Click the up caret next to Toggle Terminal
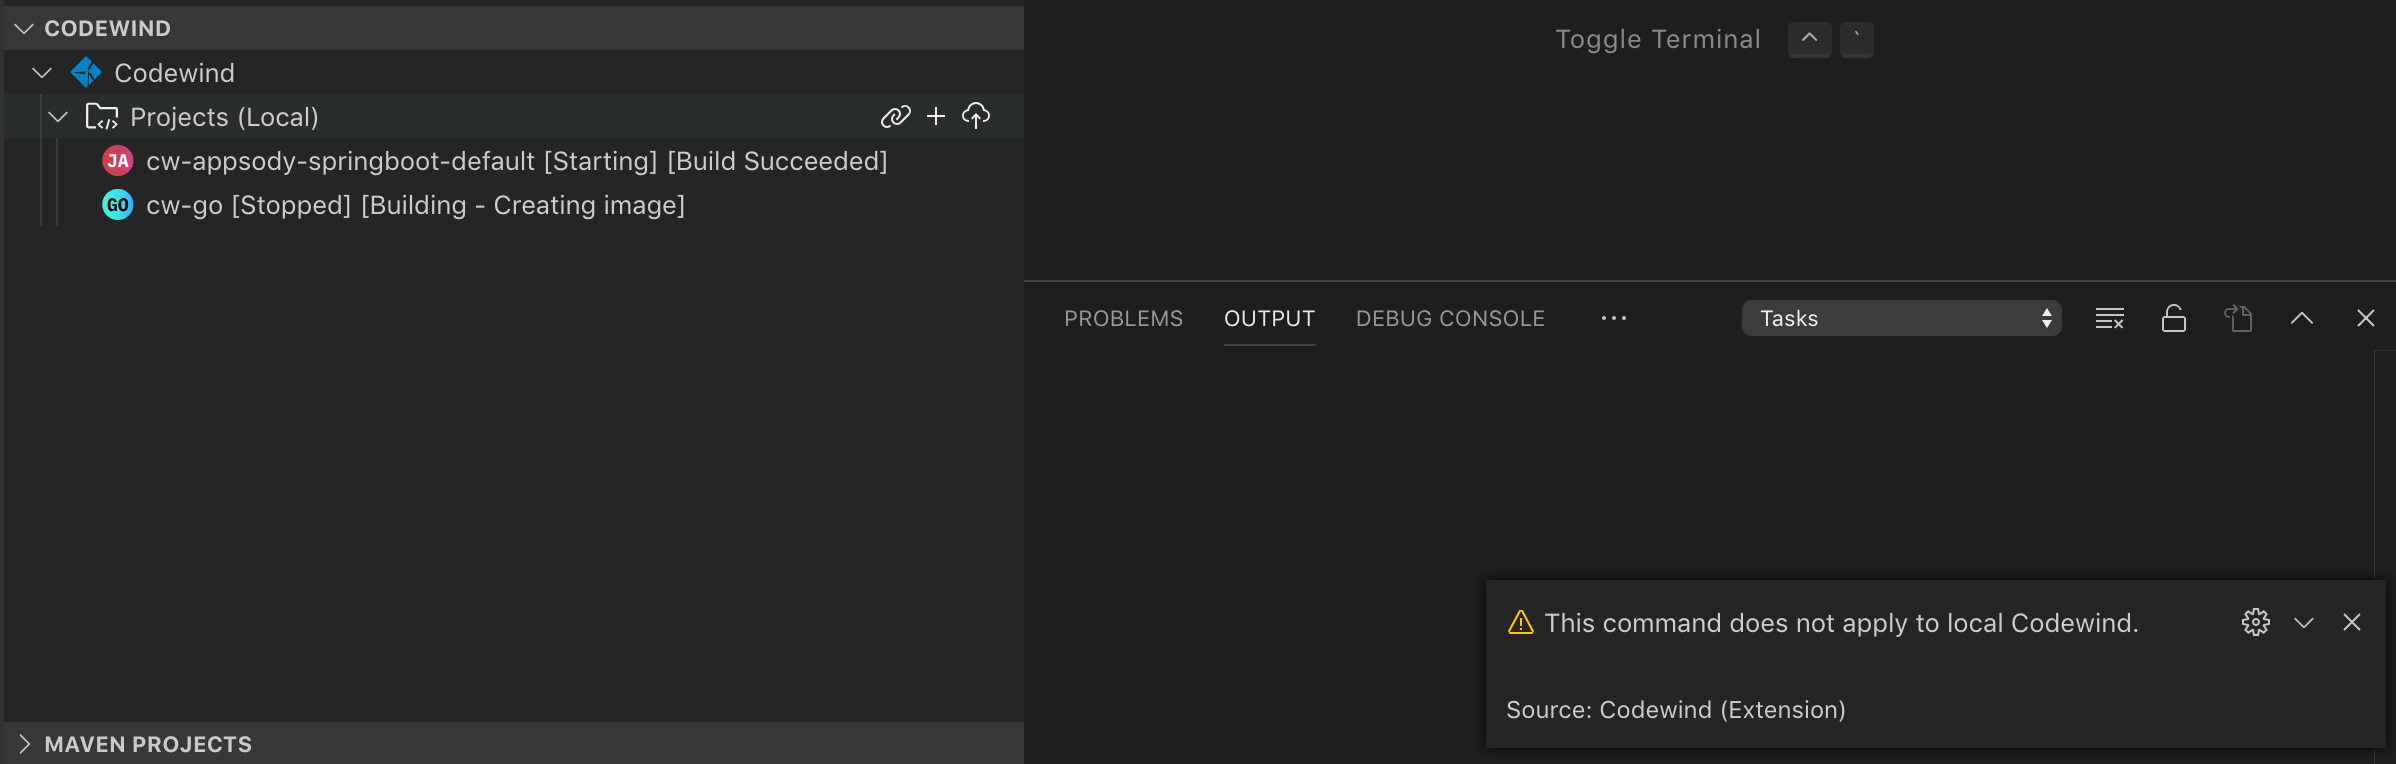2396x764 pixels. [1809, 39]
